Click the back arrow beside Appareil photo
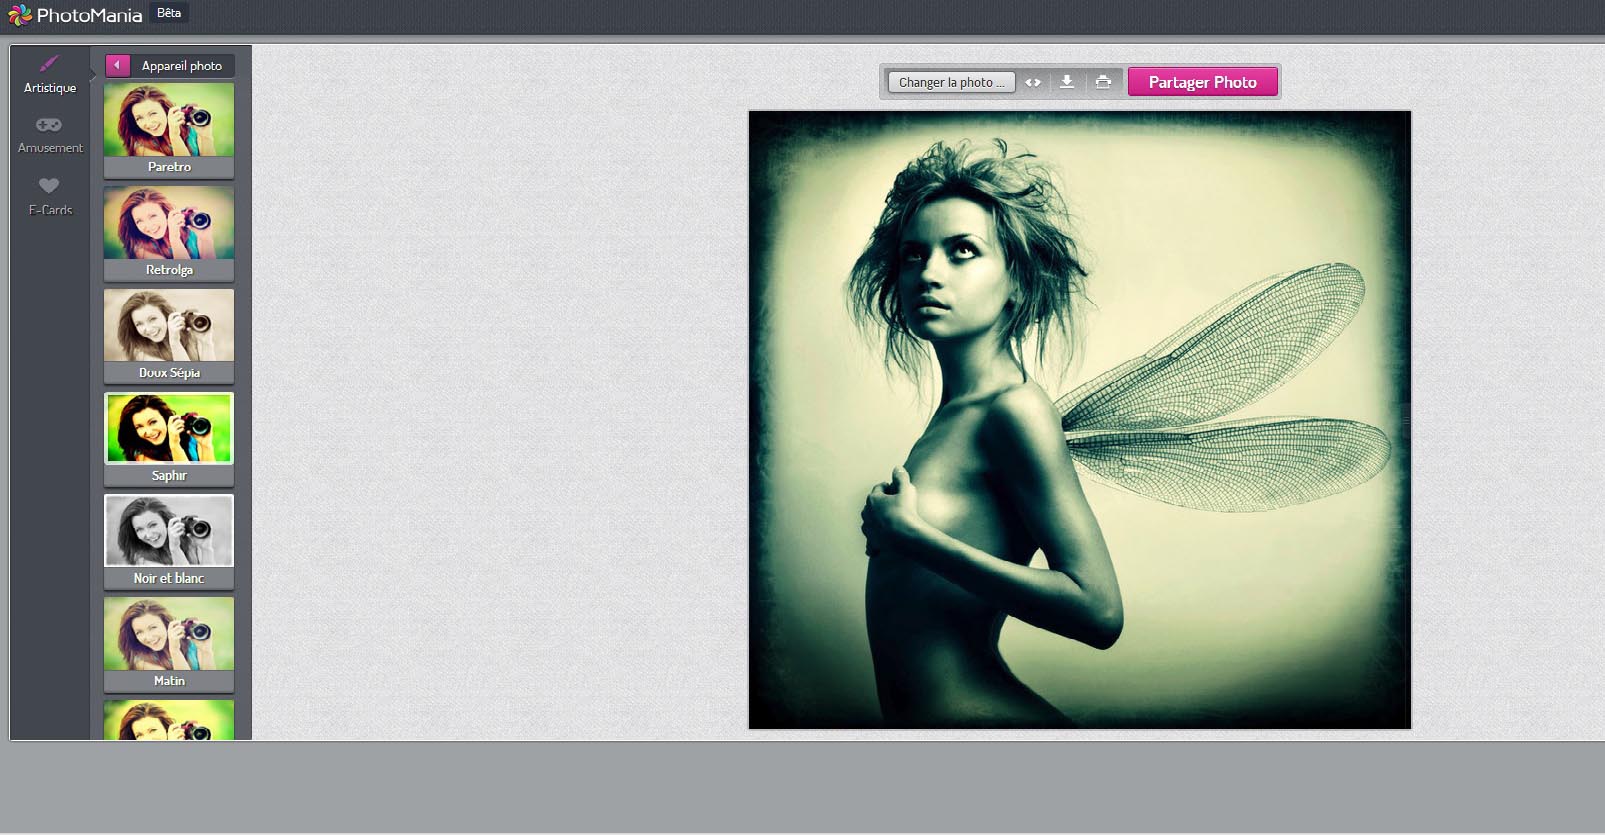The width and height of the screenshot is (1605, 835). 118,65
